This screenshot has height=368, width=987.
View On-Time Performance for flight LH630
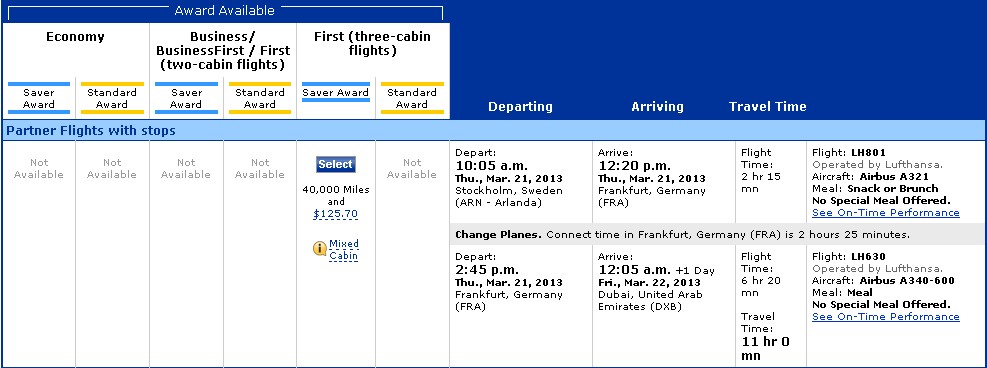[886, 316]
